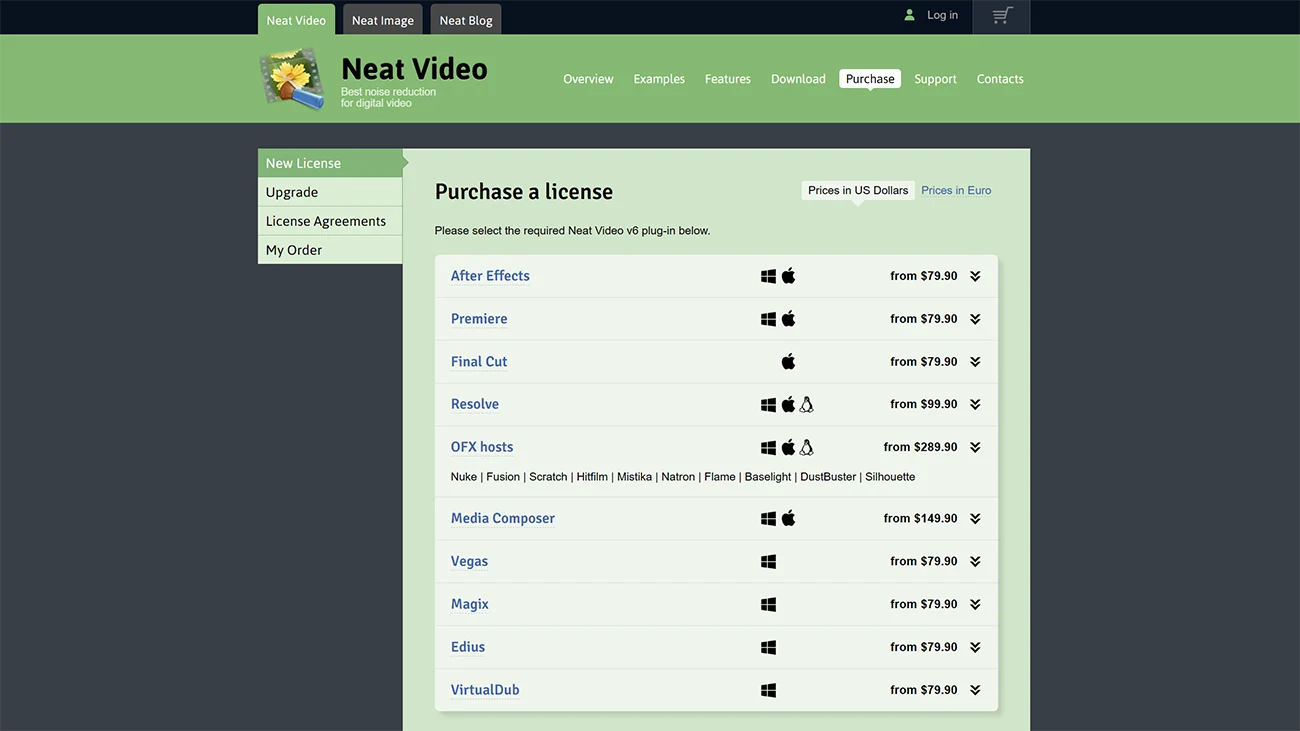This screenshot has height=731, width=1300.
Task: Open the Magix plug-in link
Action: 470,605
